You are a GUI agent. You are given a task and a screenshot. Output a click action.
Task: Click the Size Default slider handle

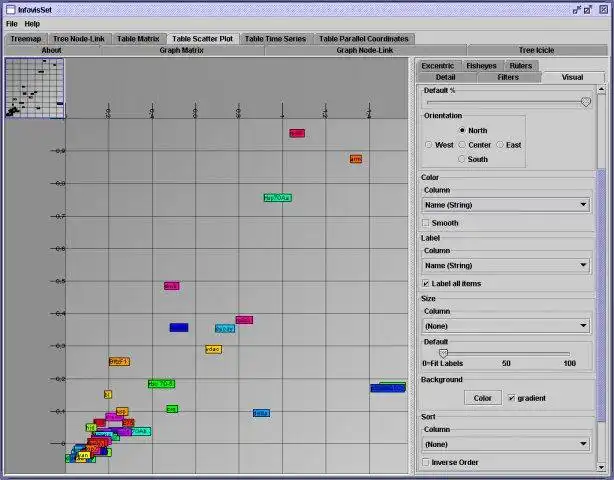(443, 354)
